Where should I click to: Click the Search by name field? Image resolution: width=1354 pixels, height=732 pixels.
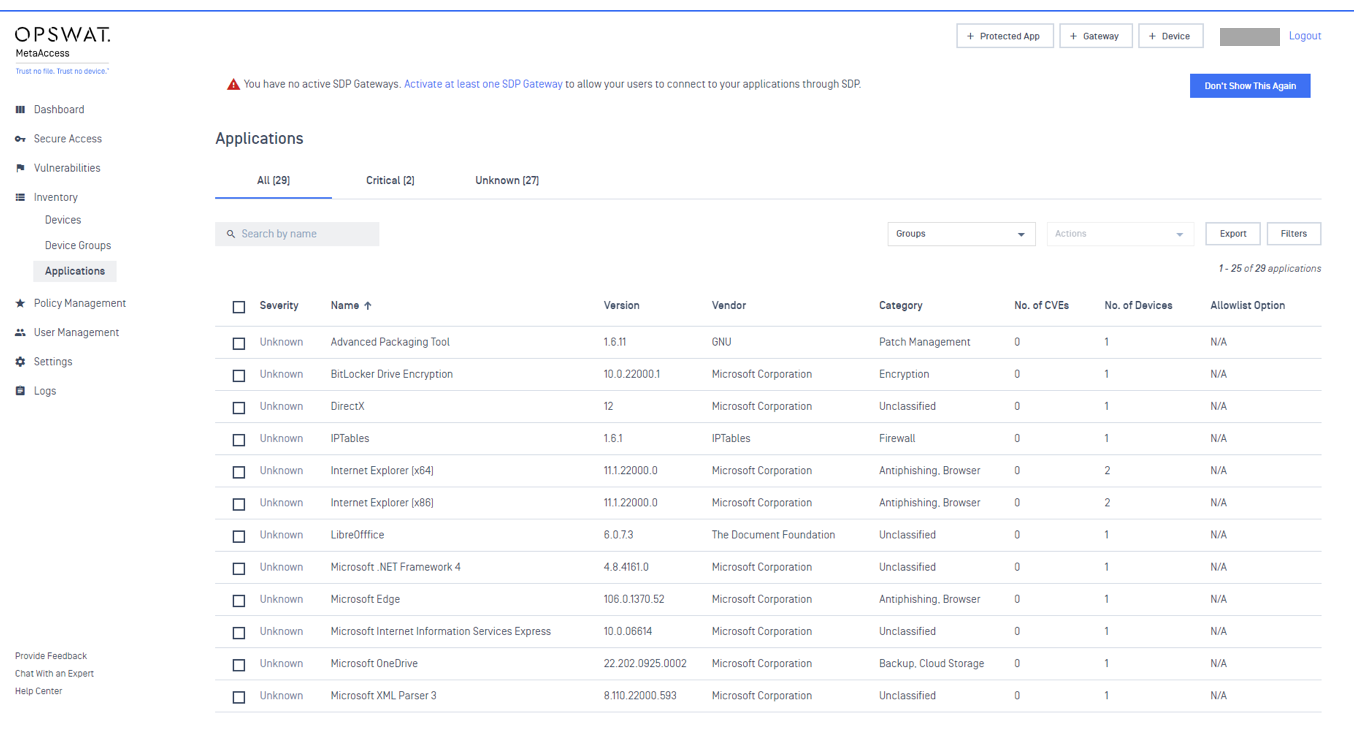pyautogui.click(x=297, y=234)
